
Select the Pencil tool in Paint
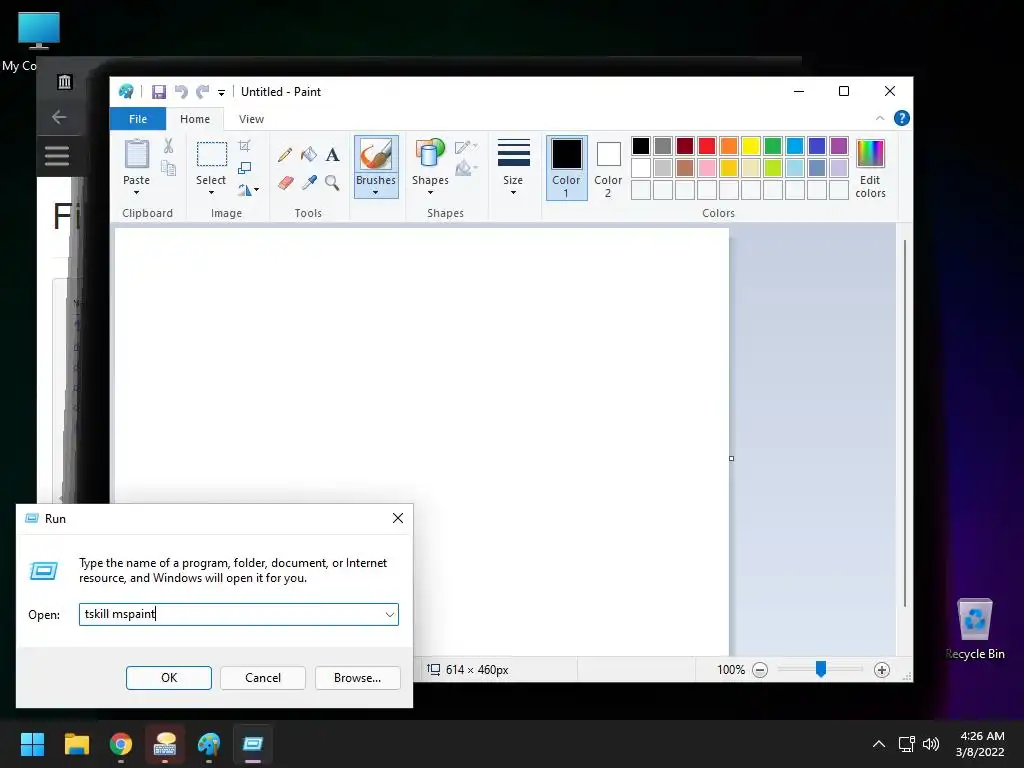click(x=285, y=155)
